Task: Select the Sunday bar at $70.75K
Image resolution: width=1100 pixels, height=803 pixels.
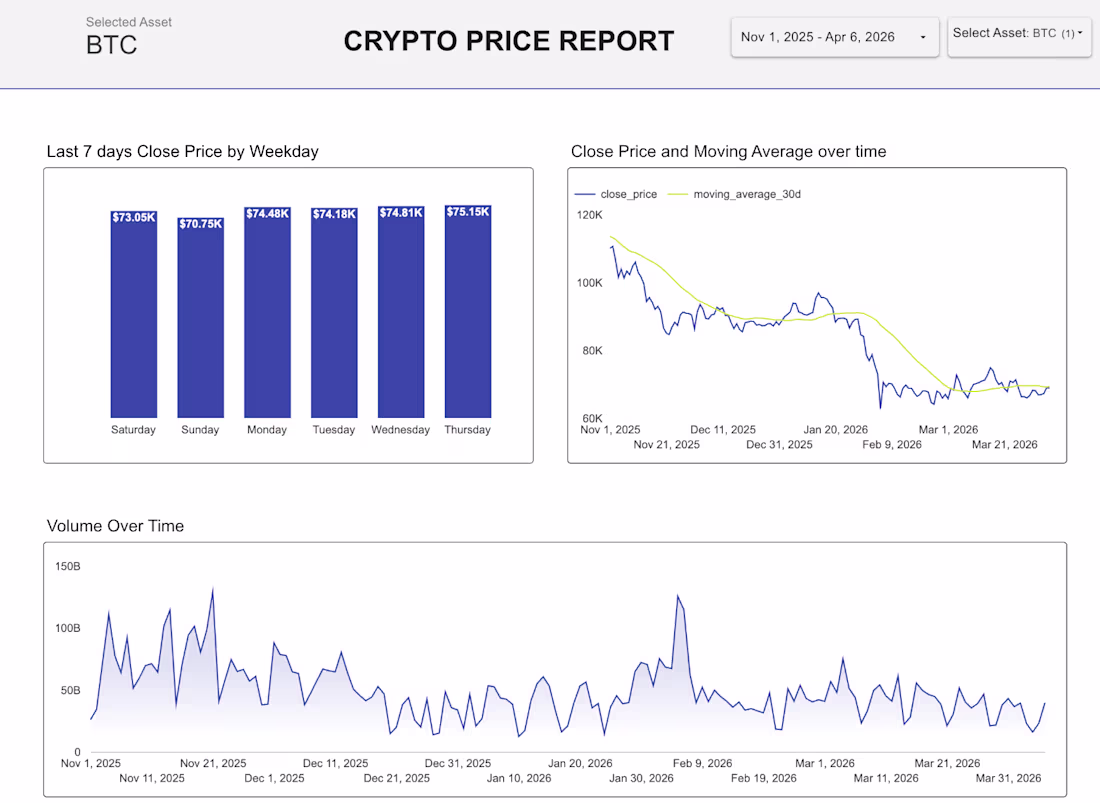Action: click(201, 318)
